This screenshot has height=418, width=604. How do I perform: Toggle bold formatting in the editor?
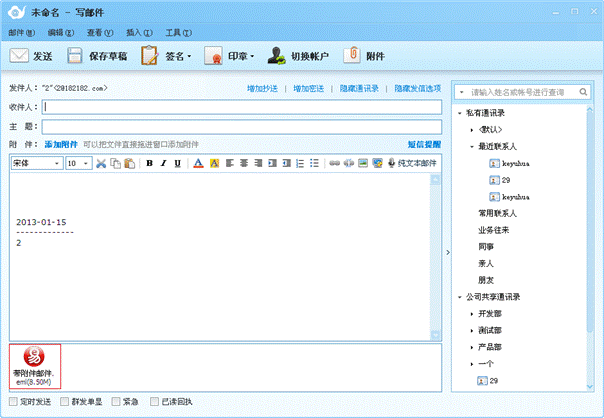149,163
